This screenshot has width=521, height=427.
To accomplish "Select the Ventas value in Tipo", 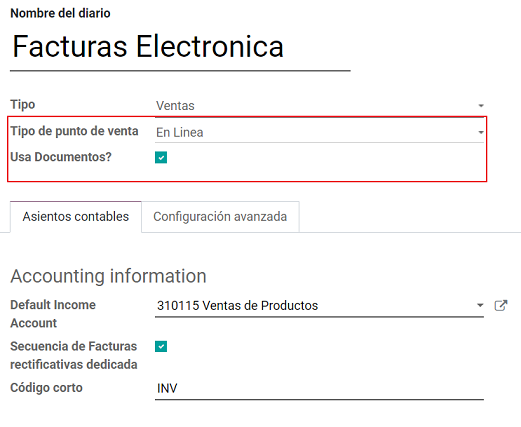I will (319, 106).
